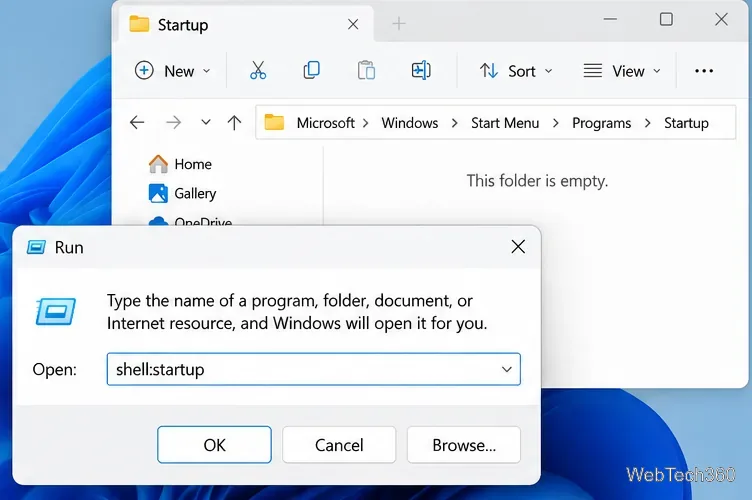Go forward with the right arrow
Viewport: 752px width, 500px height.
[174, 123]
